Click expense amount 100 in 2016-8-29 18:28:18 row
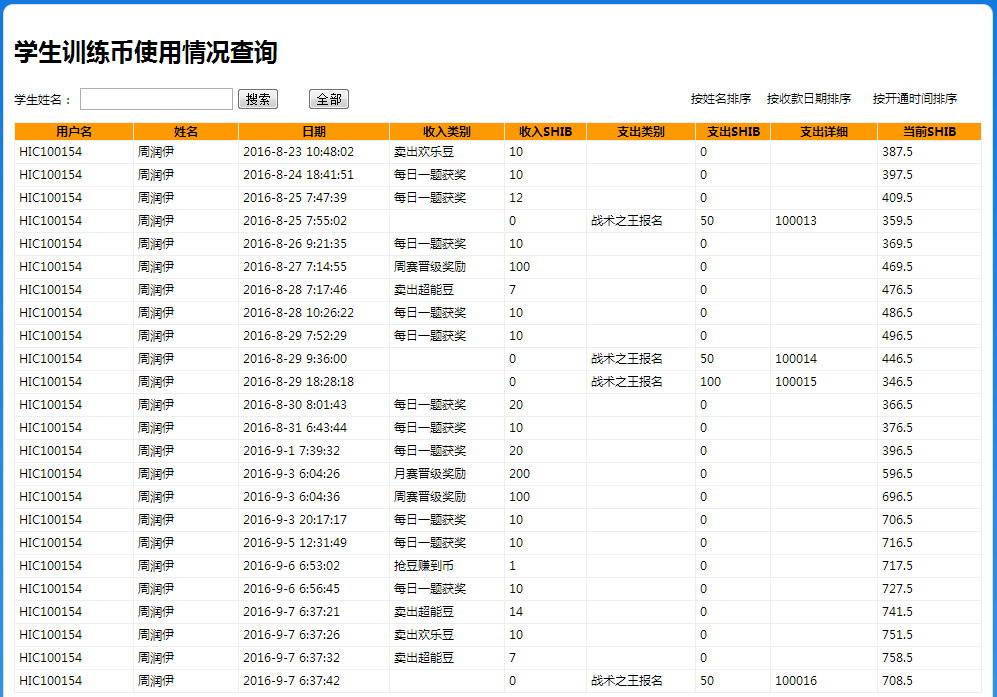 click(710, 382)
